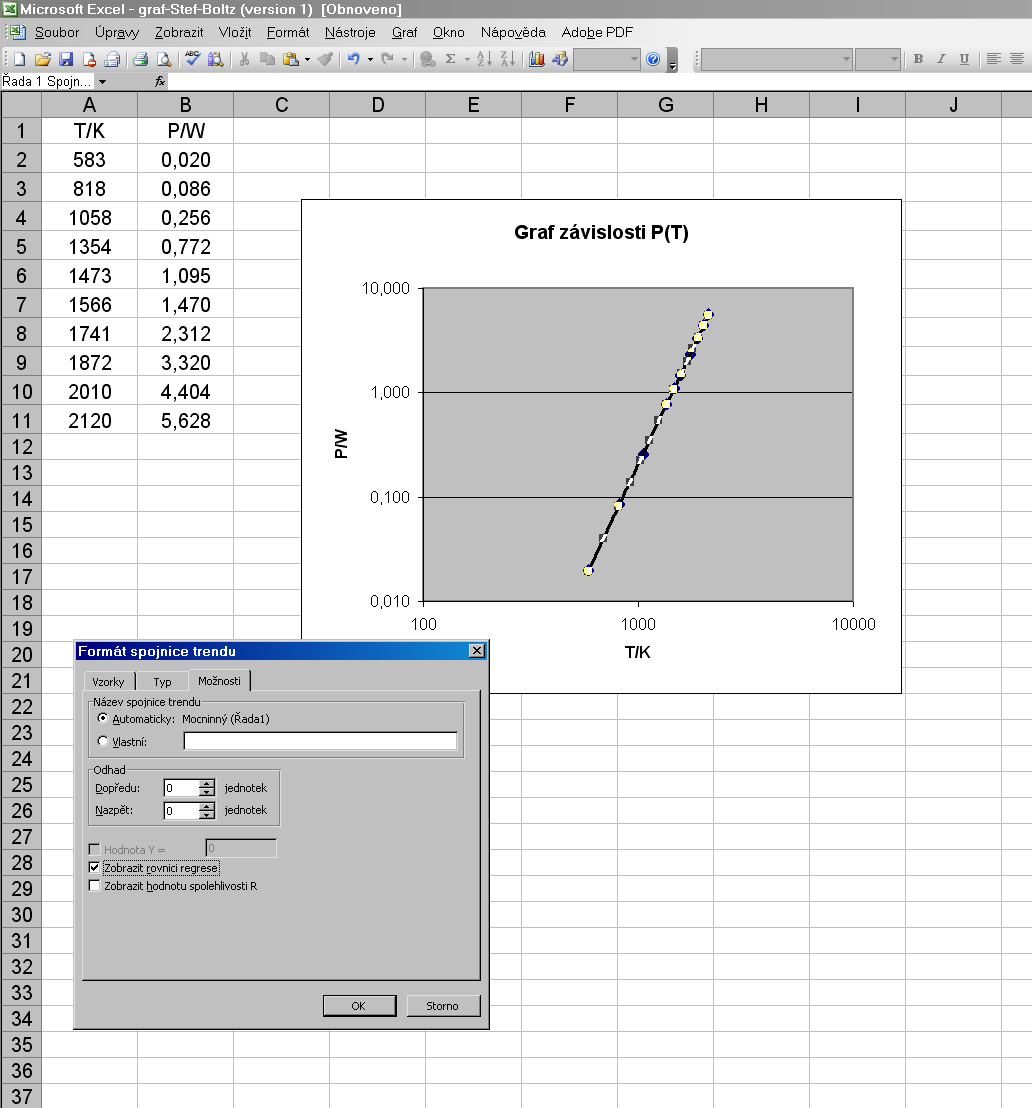Click the Redo arrow icon
Image resolution: width=1032 pixels, height=1108 pixels.
[x=387, y=59]
